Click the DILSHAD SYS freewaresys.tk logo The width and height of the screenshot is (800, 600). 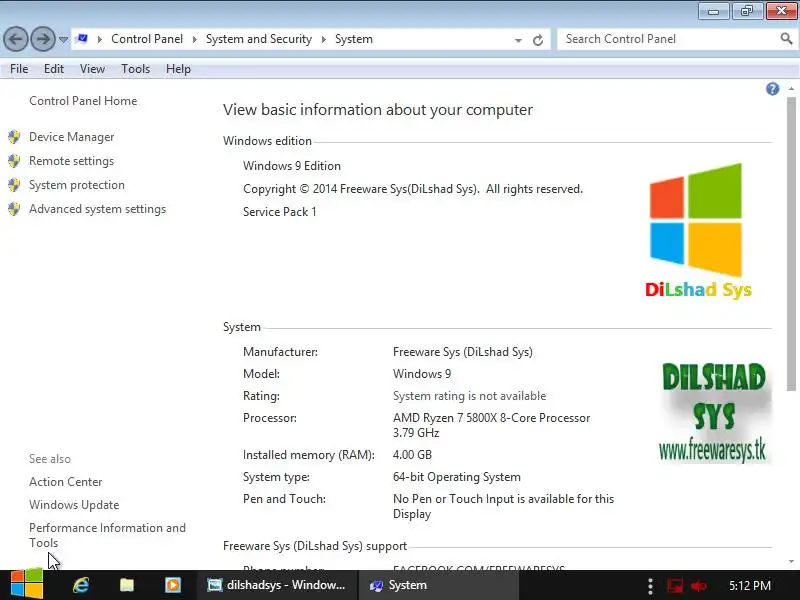click(x=714, y=412)
